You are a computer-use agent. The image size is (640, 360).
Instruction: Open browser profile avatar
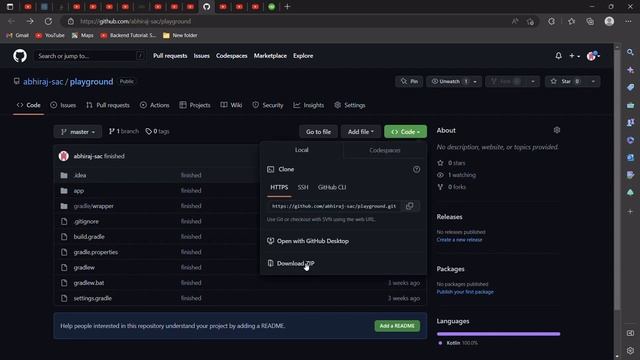pyautogui.click(x=609, y=21)
